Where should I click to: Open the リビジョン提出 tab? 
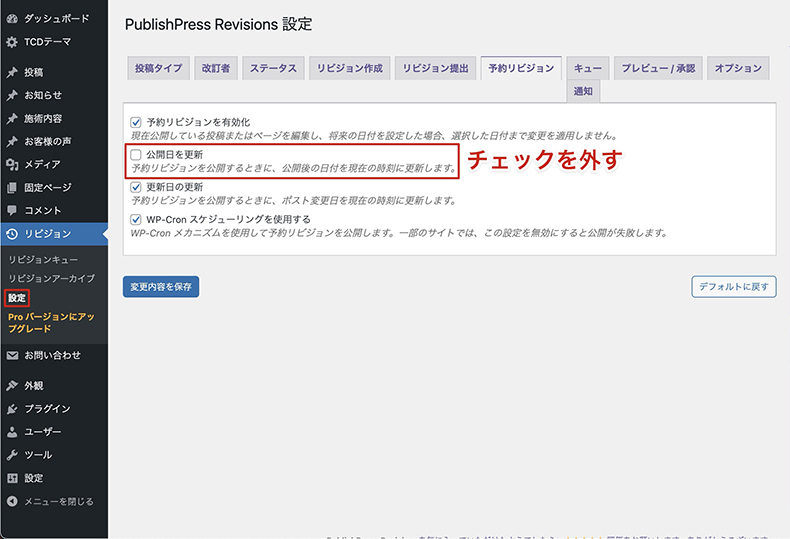tap(435, 68)
